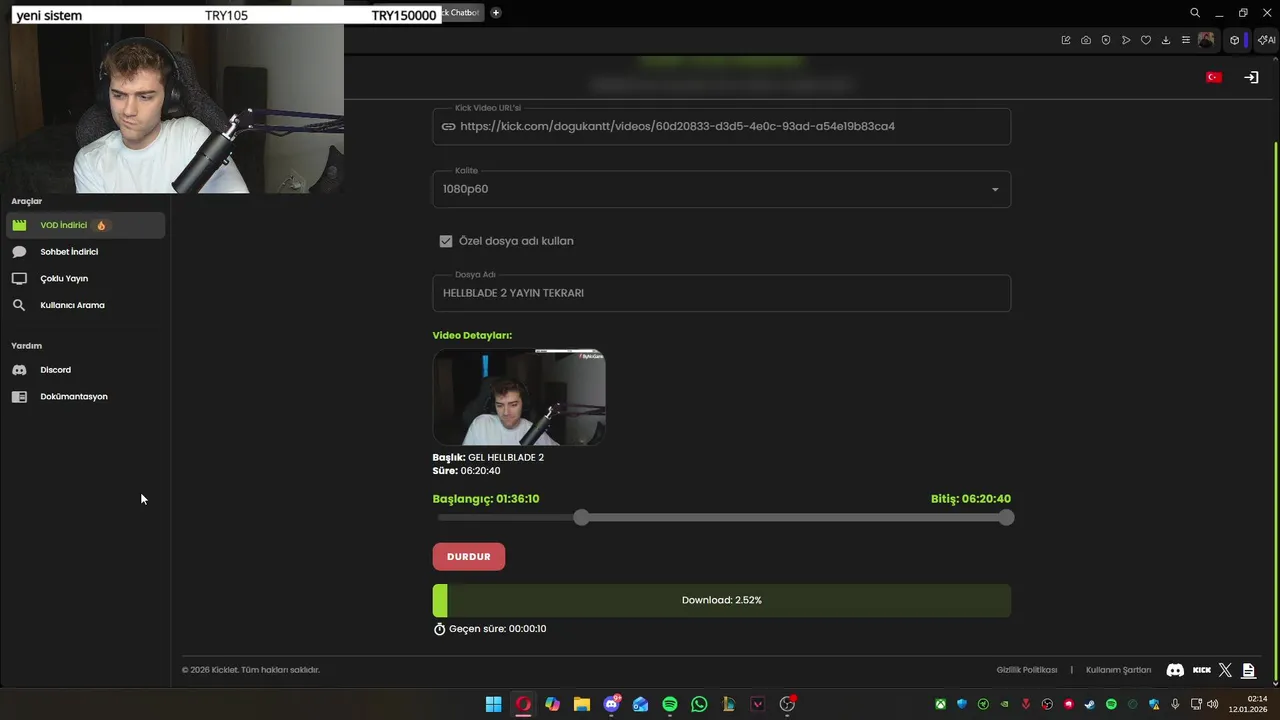Open File Explorer from taskbar
Image resolution: width=1280 pixels, height=720 pixels.
(x=582, y=704)
